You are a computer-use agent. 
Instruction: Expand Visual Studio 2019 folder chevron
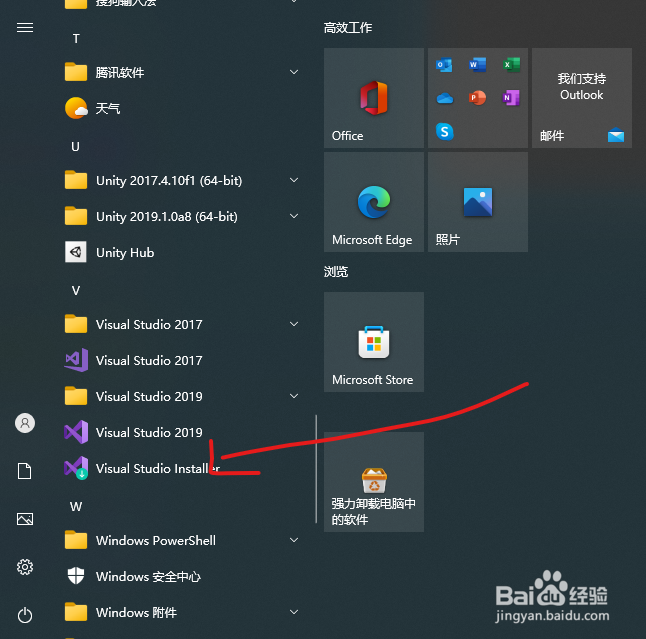(294, 396)
